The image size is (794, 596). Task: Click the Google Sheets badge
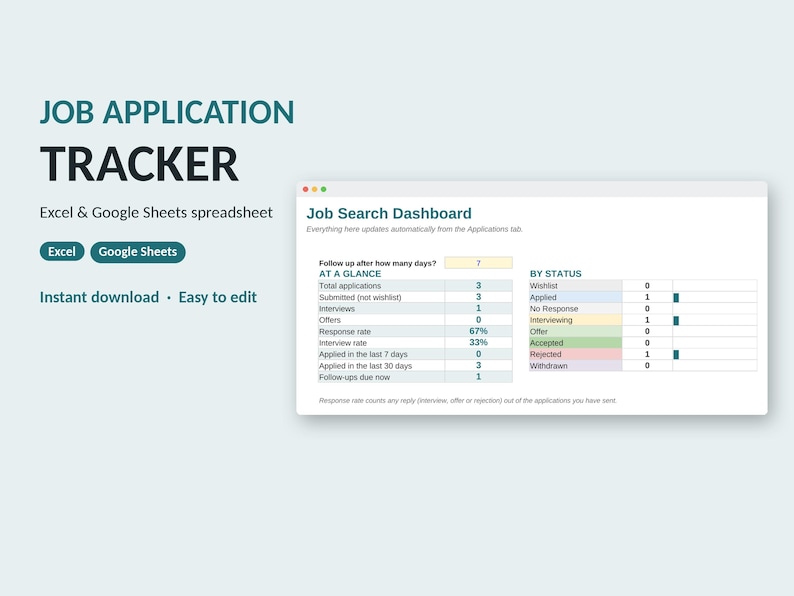pyautogui.click(x=138, y=252)
